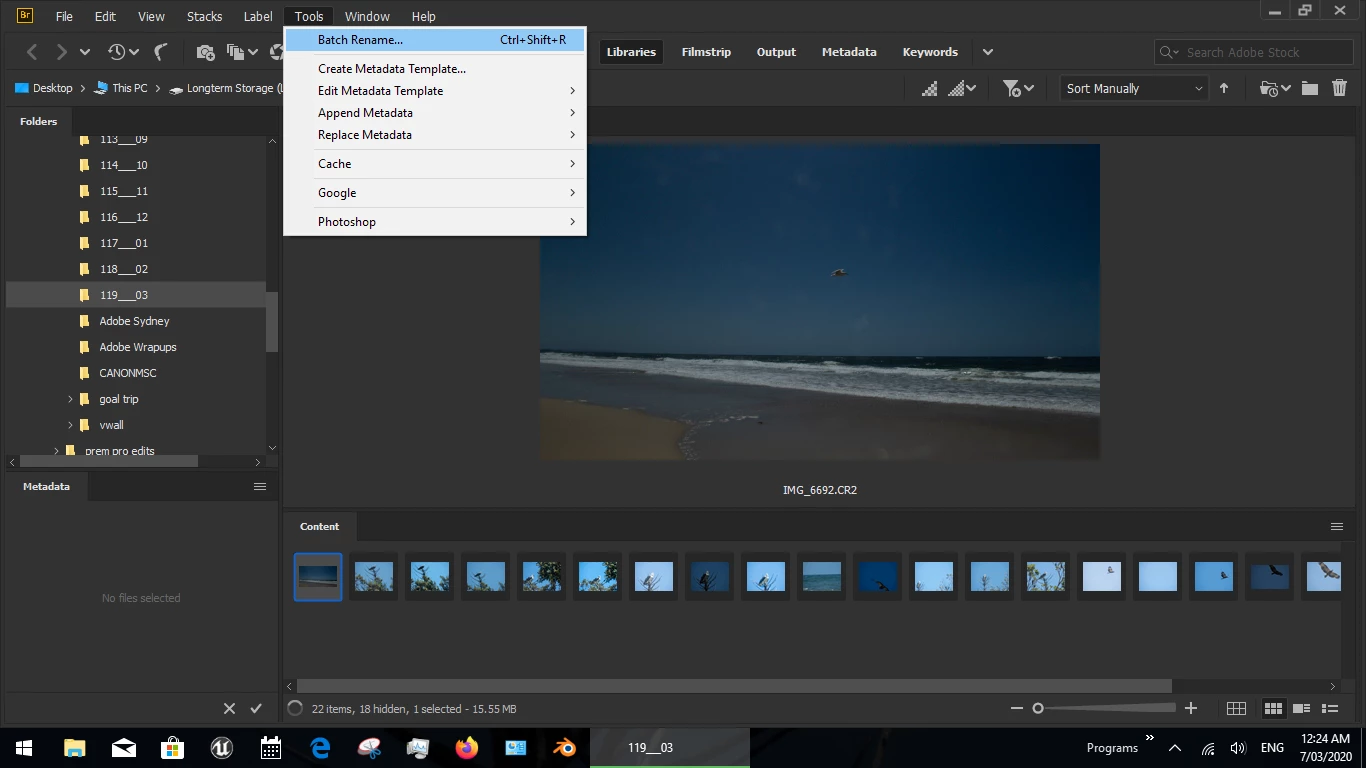This screenshot has width=1366, height=768.
Task: Cancel metadata changes X icon
Action: [229, 708]
